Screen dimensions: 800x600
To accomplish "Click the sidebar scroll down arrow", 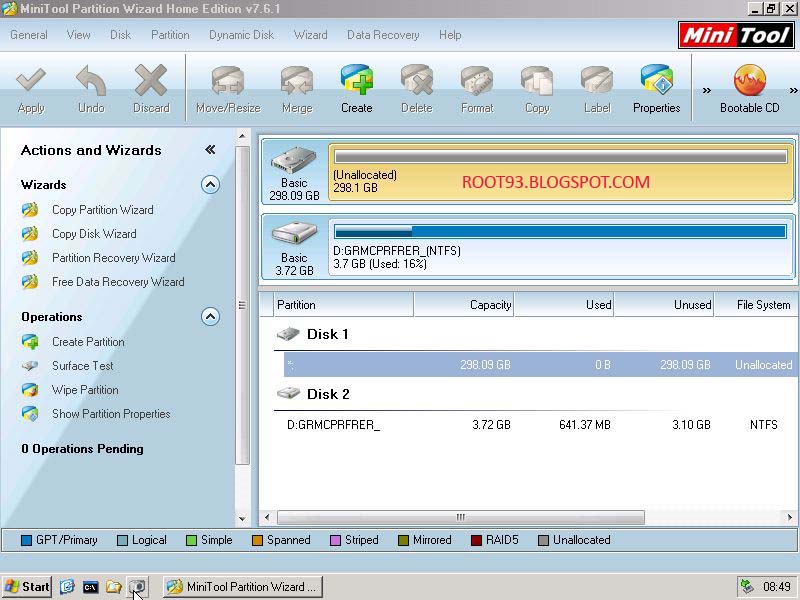I will [242, 519].
